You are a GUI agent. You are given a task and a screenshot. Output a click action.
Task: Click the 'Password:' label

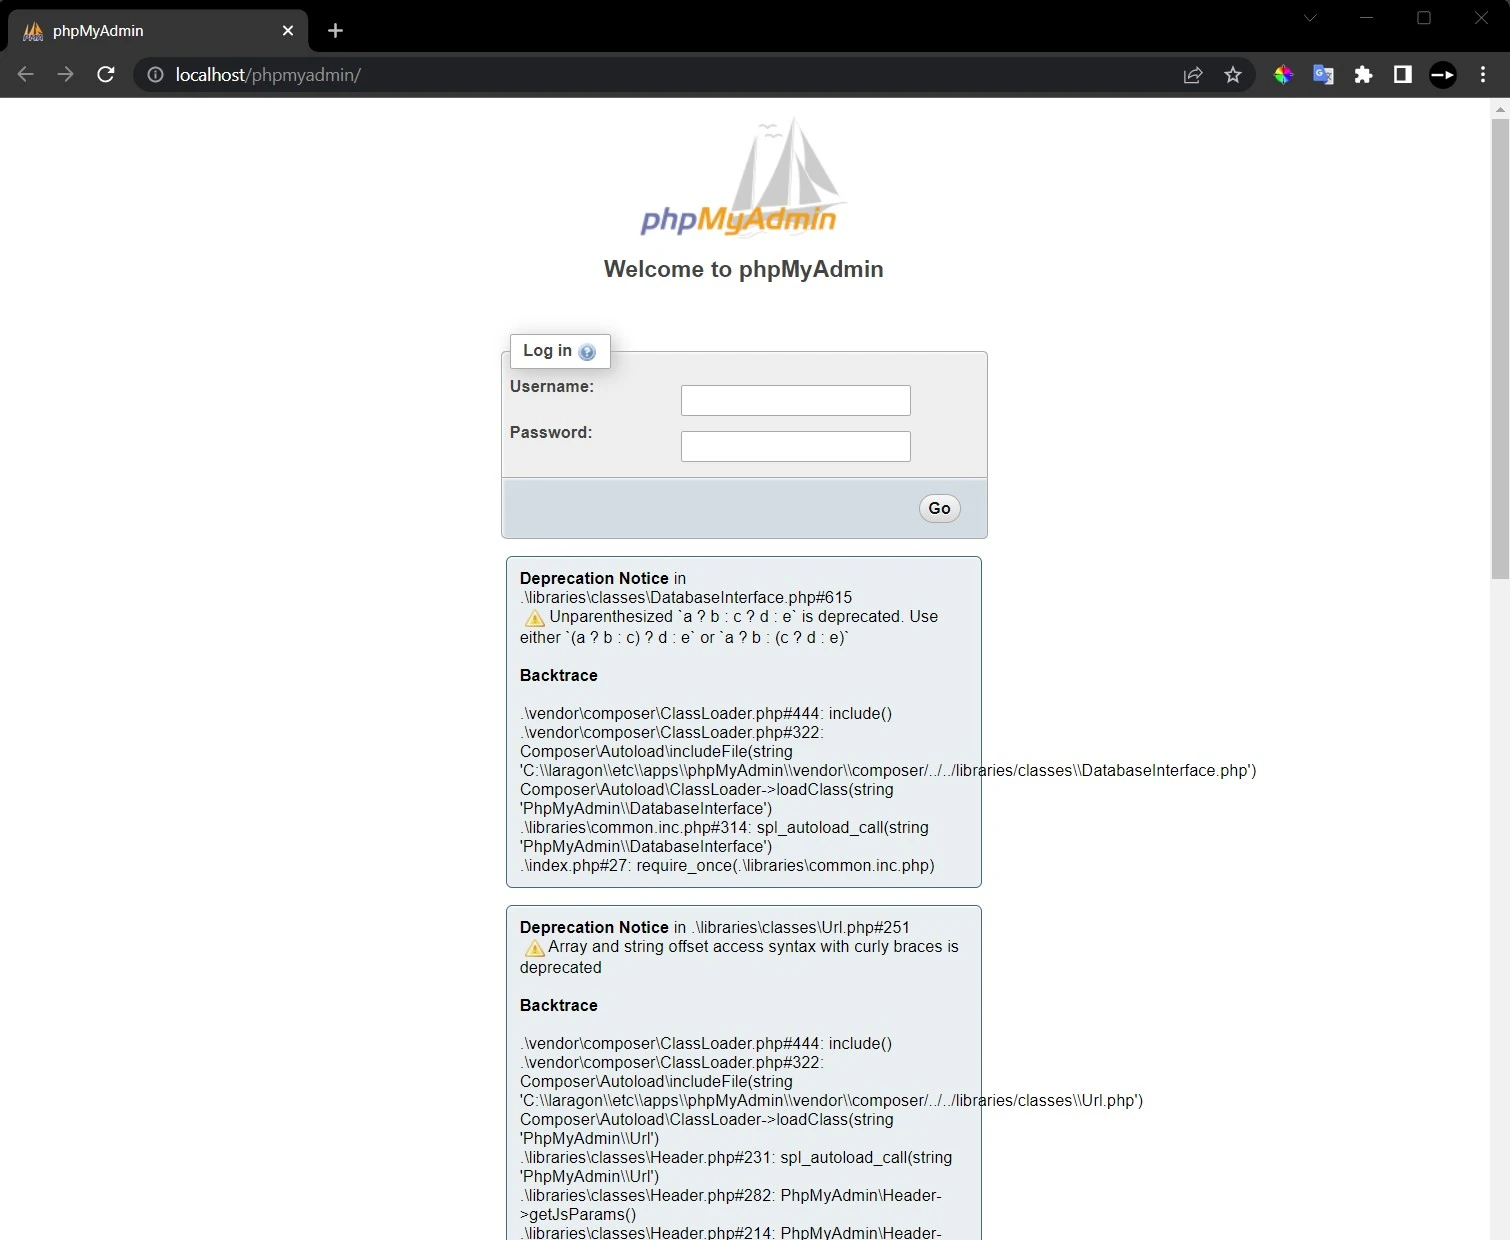[551, 433]
